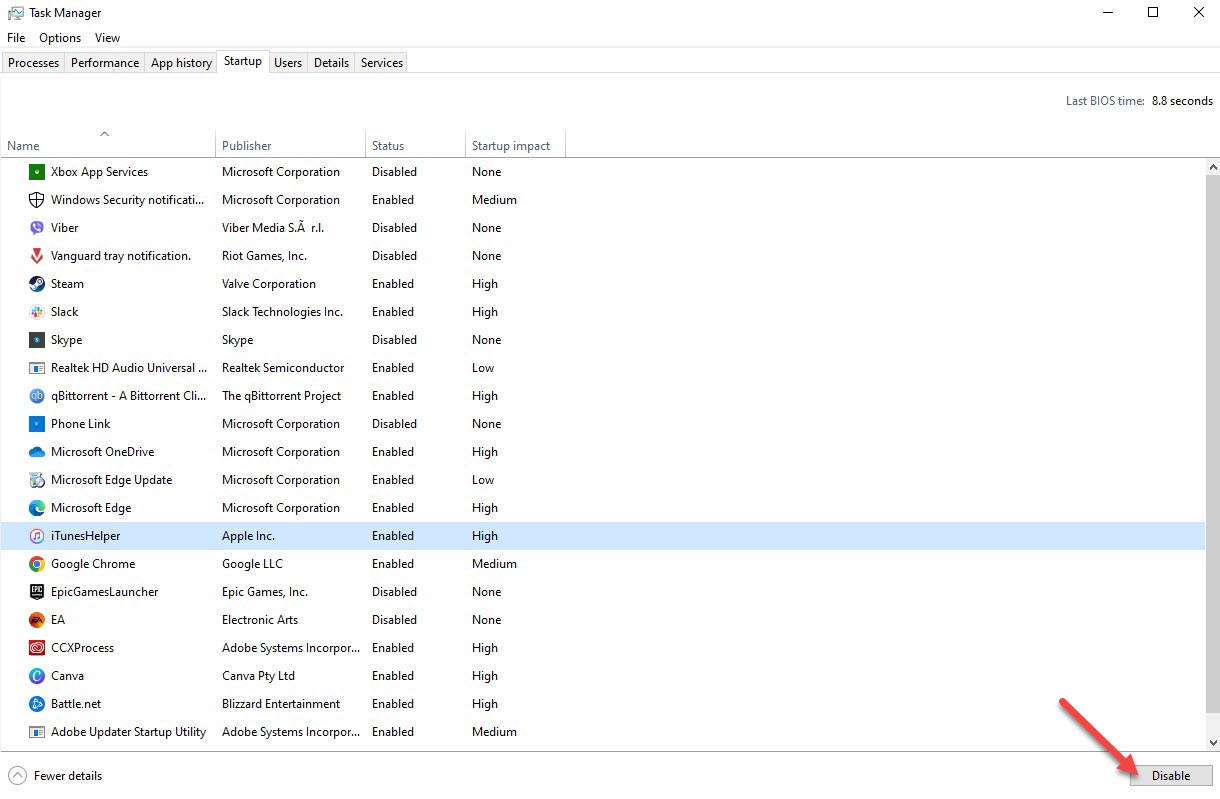The image size is (1220, 799).
Task: Select the Adobe Updater Startup Utility icon
Action: [x=37, y=732]
